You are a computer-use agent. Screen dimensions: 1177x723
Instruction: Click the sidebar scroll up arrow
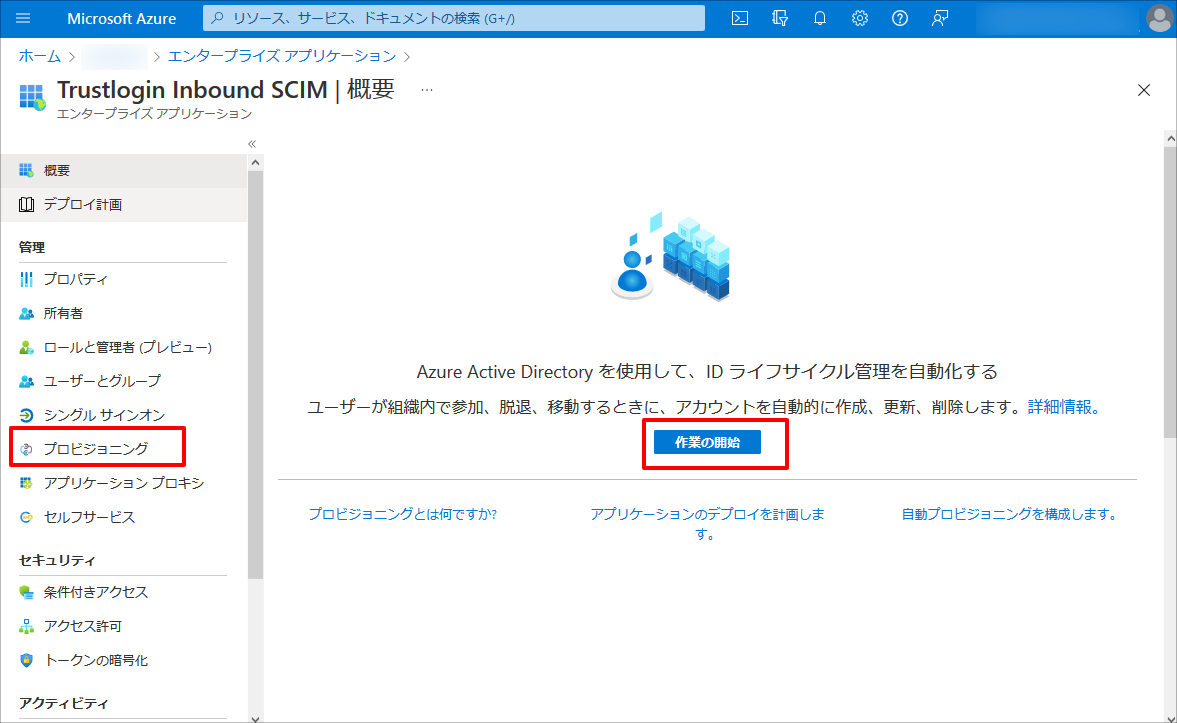point(255,162)
